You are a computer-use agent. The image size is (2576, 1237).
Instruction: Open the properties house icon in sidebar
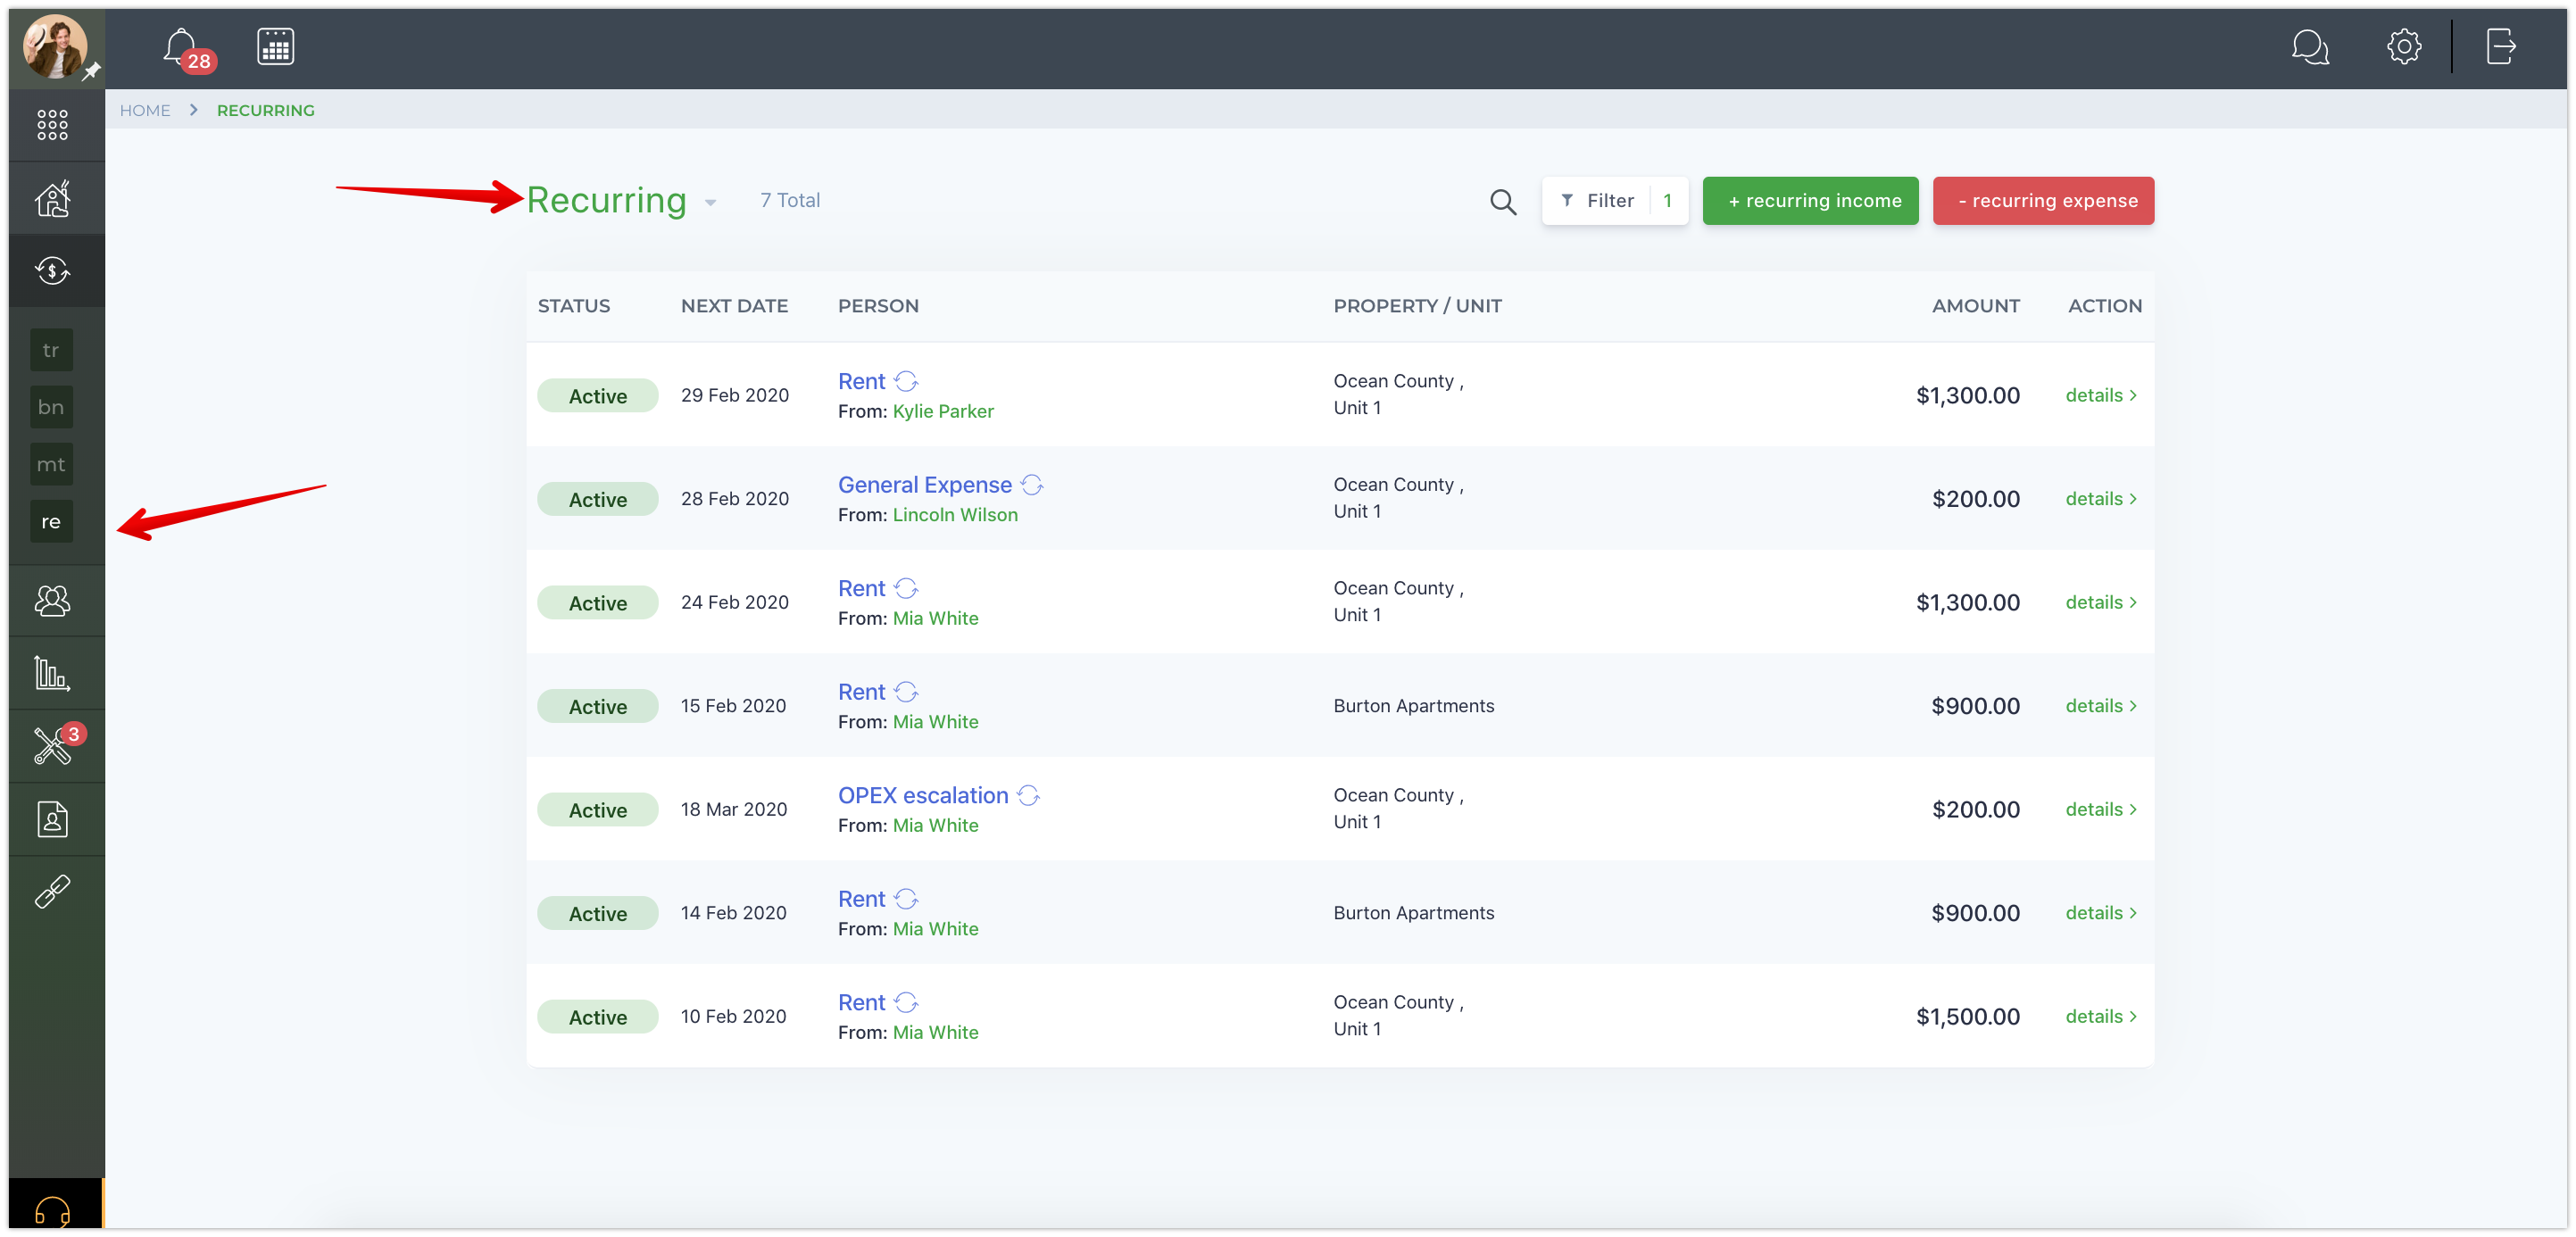pos(52,198)
